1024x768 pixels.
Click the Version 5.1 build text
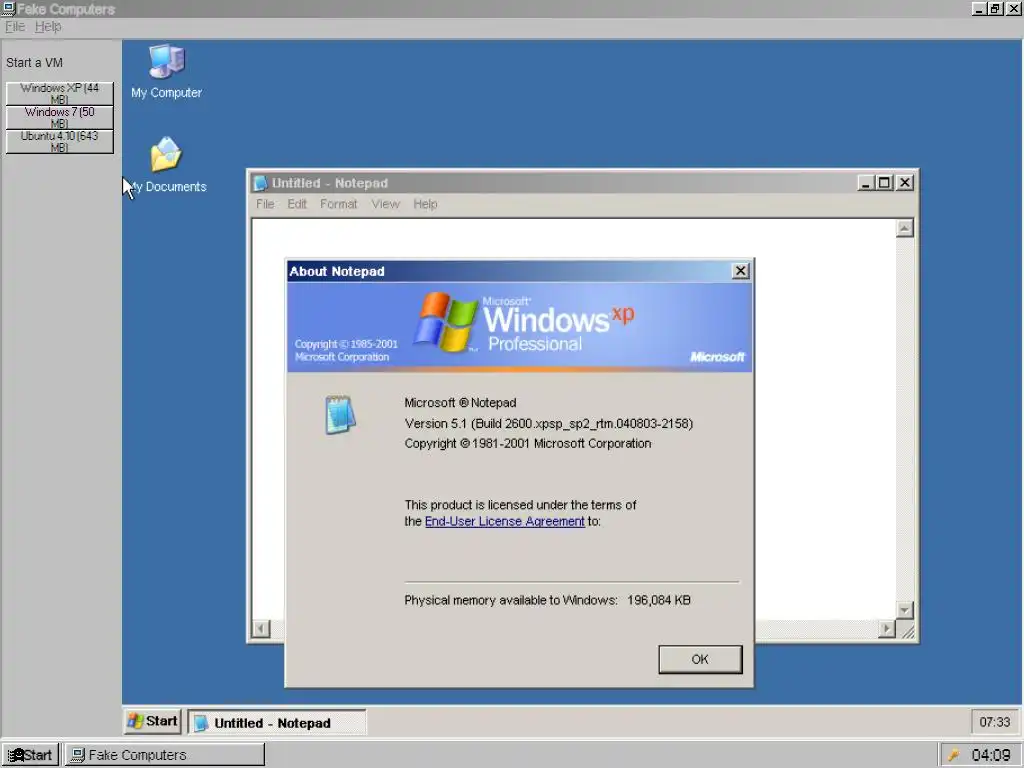pos(549,423)
